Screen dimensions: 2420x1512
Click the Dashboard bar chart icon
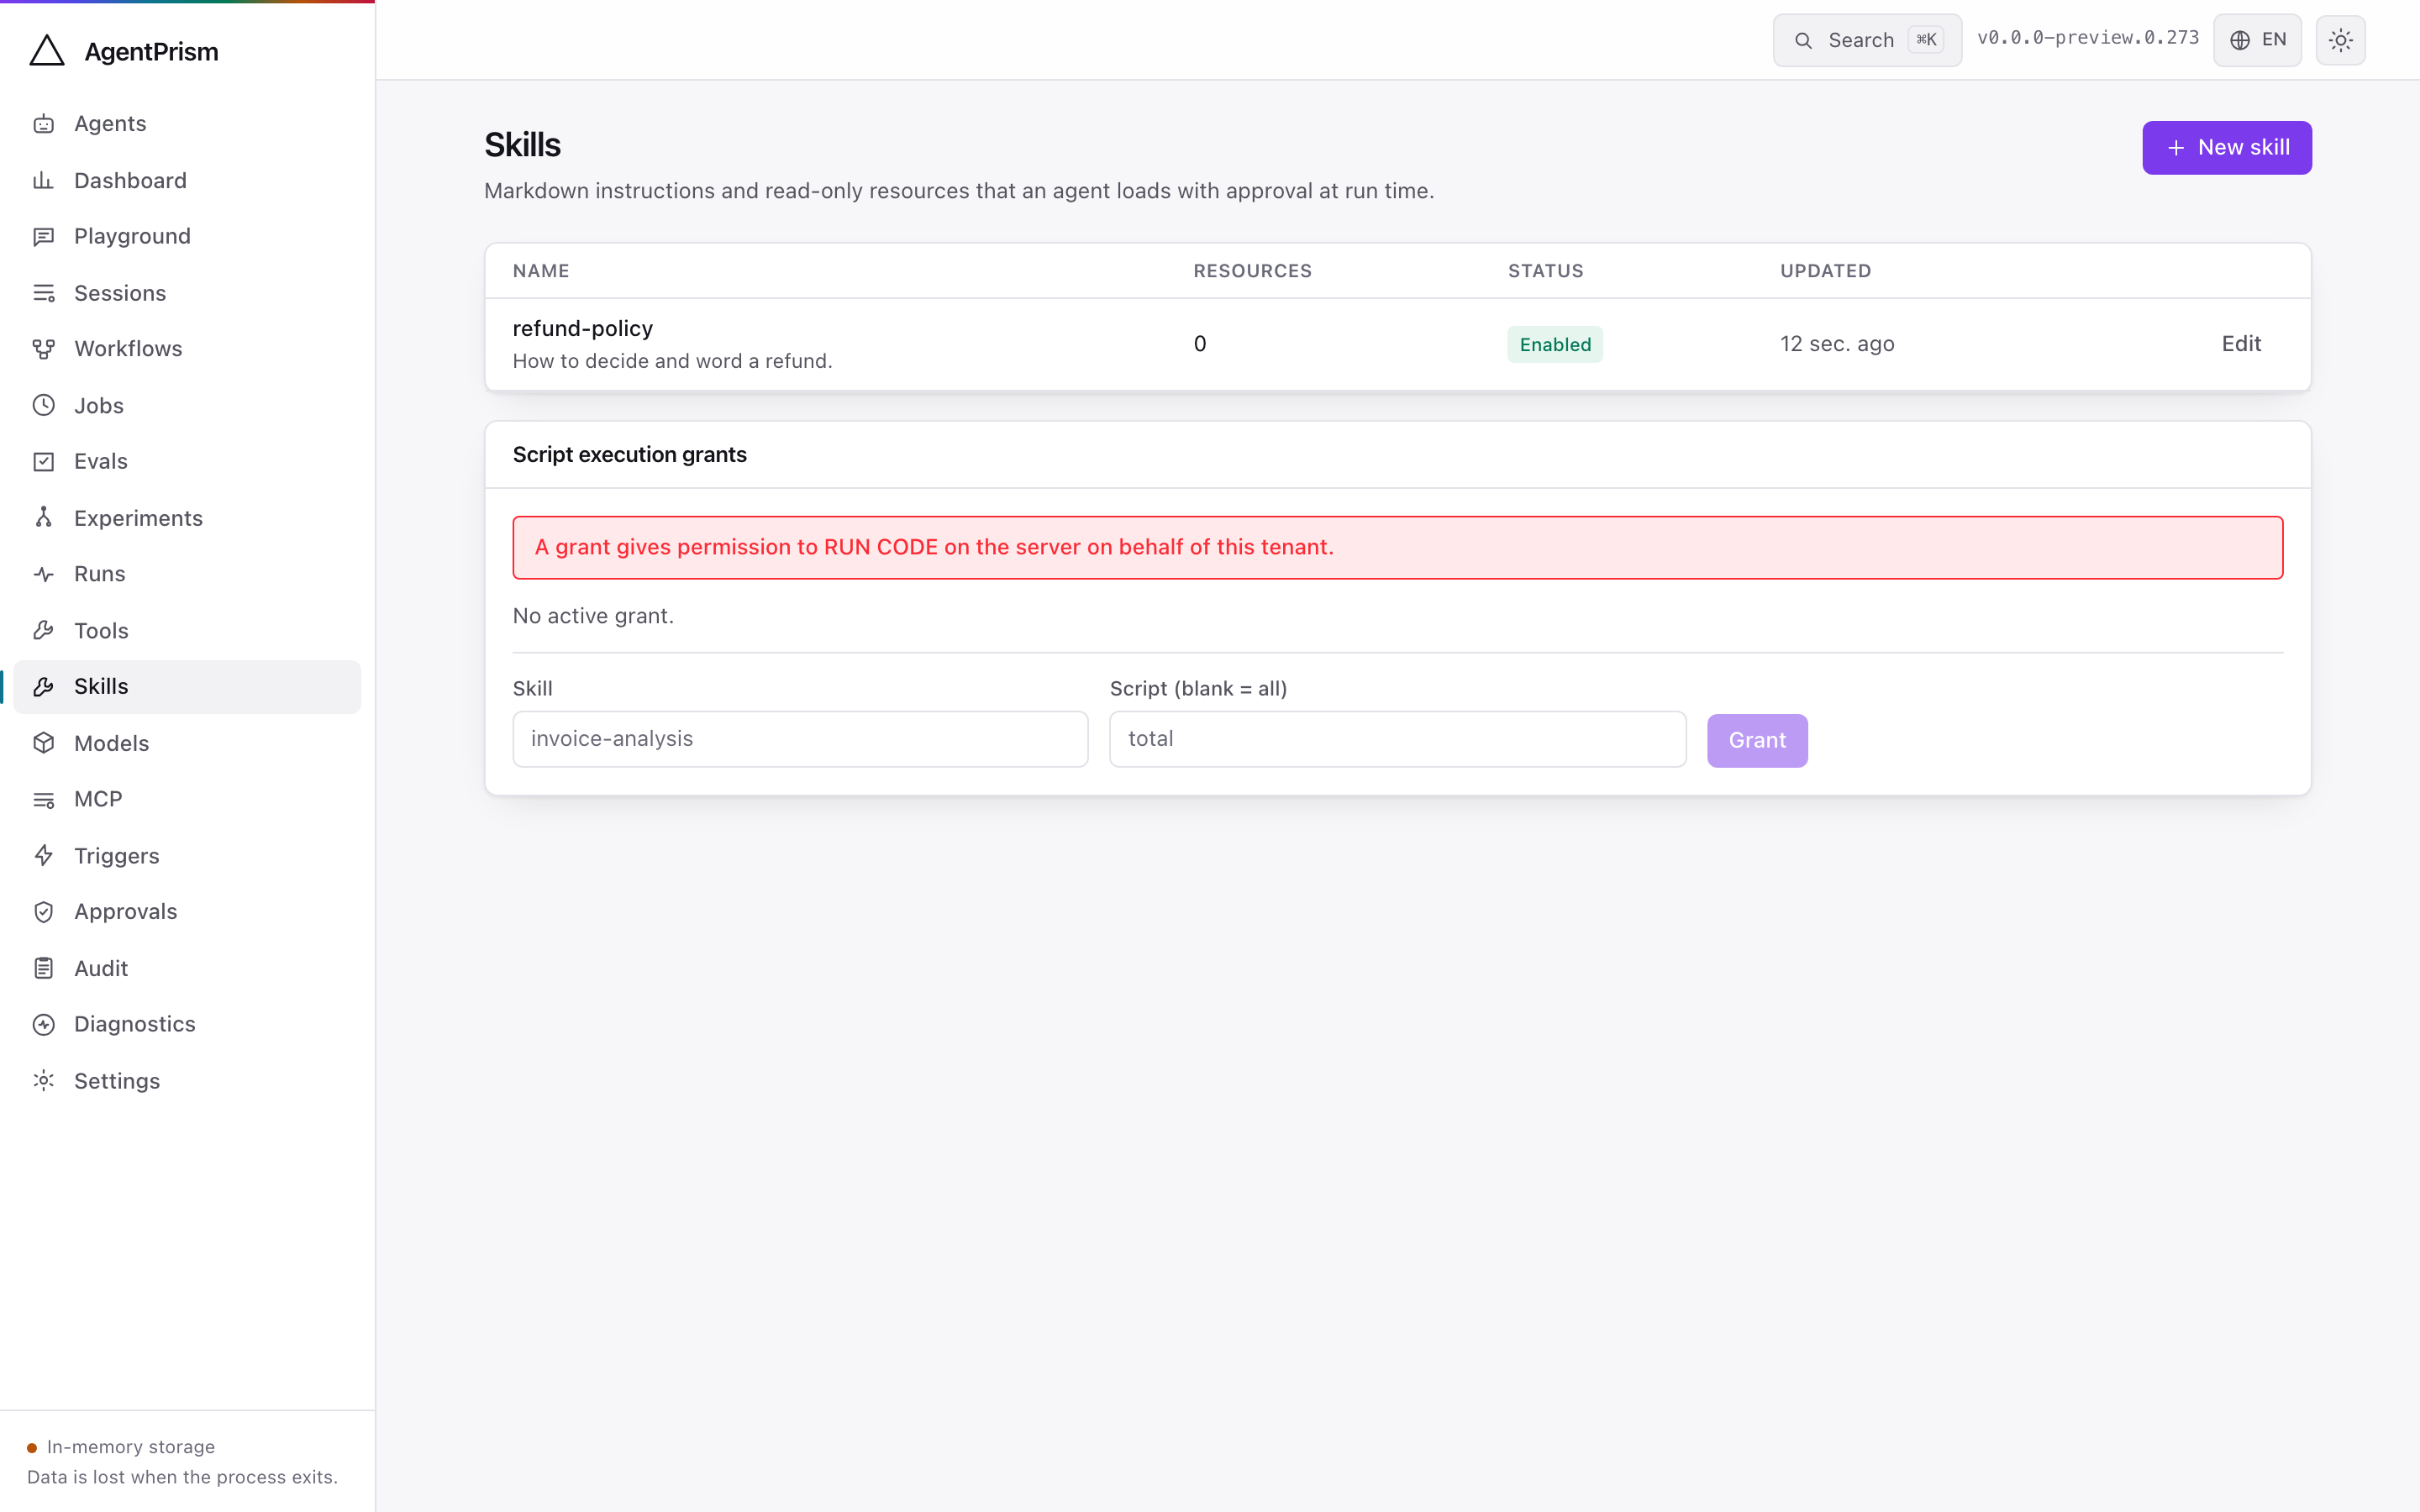tap(44, 180)
